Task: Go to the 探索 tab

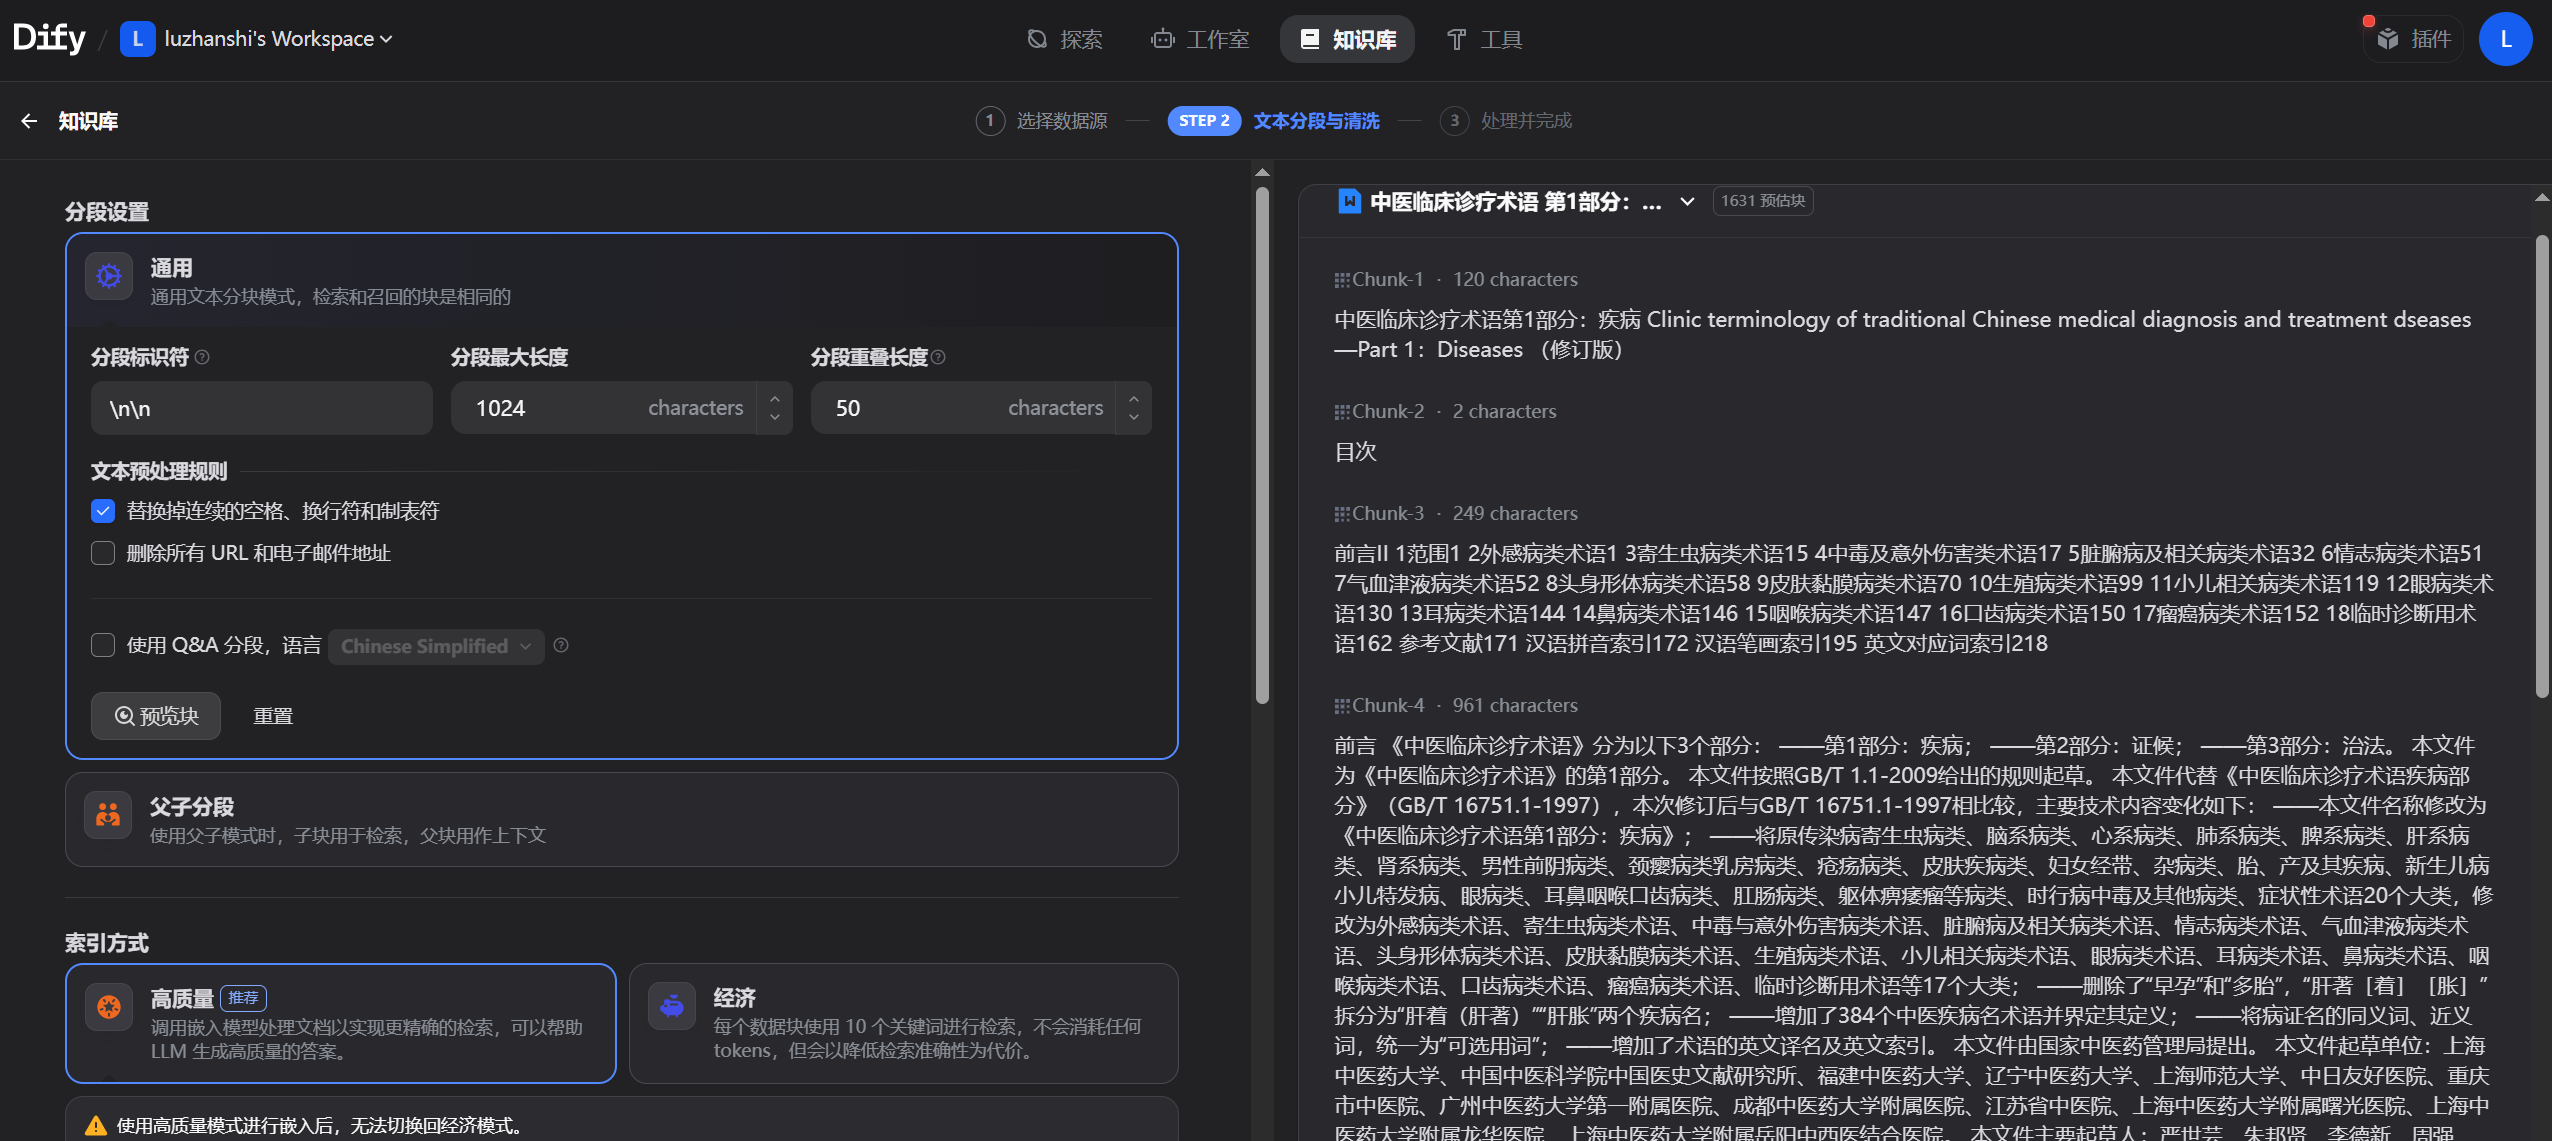Action: (x=1065, y=39)
